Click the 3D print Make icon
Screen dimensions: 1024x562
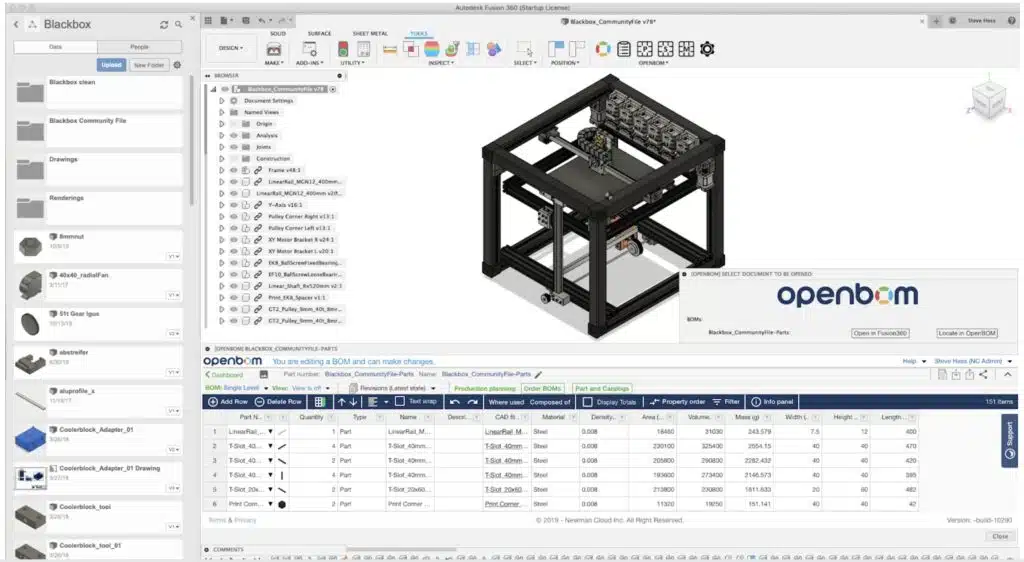point(274,50)
